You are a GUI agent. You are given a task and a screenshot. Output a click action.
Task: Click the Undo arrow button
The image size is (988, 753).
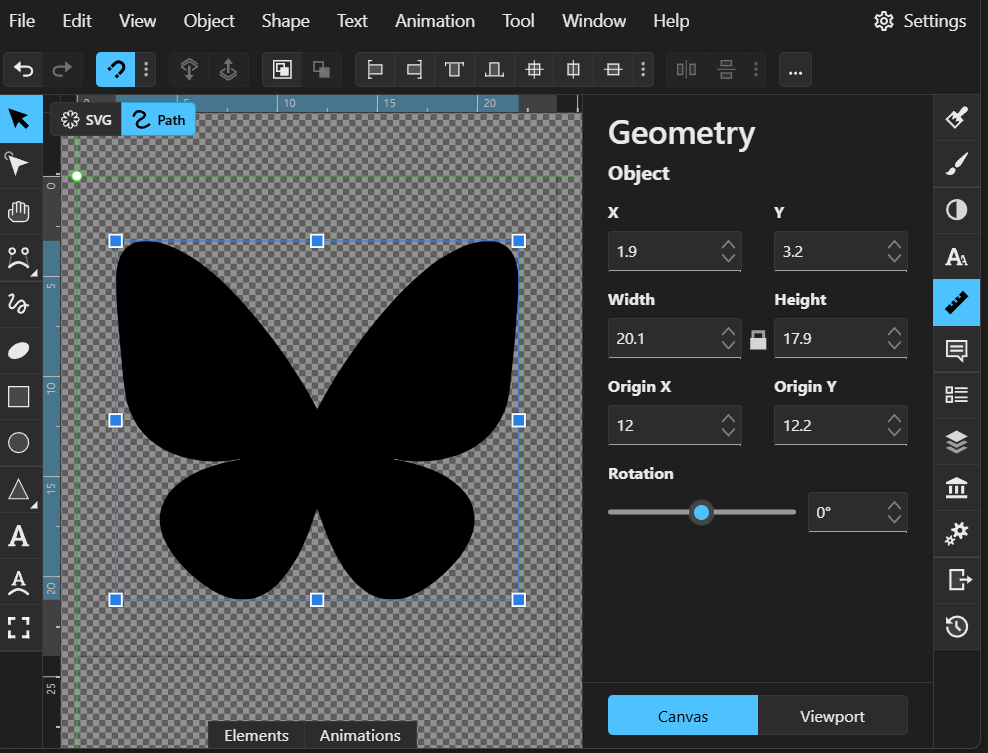pyautogui.click(x=24, y=69)
